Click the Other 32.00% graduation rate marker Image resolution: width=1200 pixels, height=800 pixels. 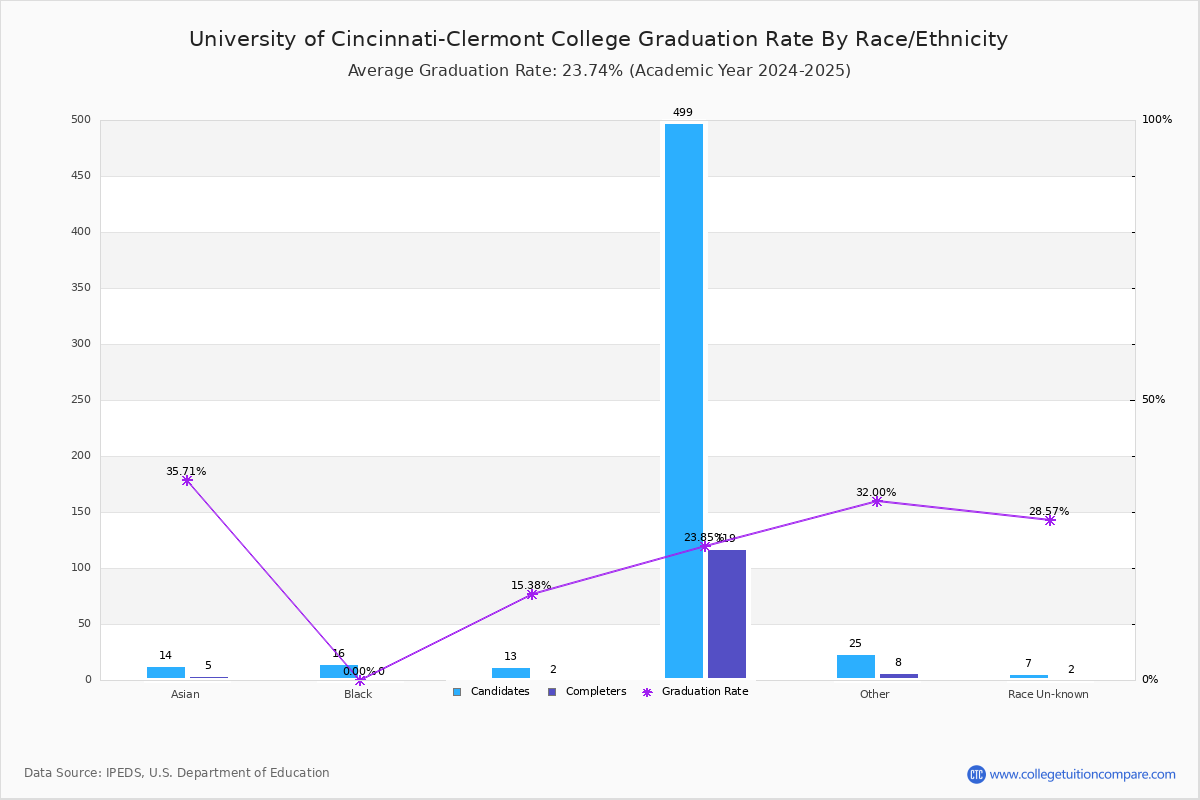click(877, 501)
